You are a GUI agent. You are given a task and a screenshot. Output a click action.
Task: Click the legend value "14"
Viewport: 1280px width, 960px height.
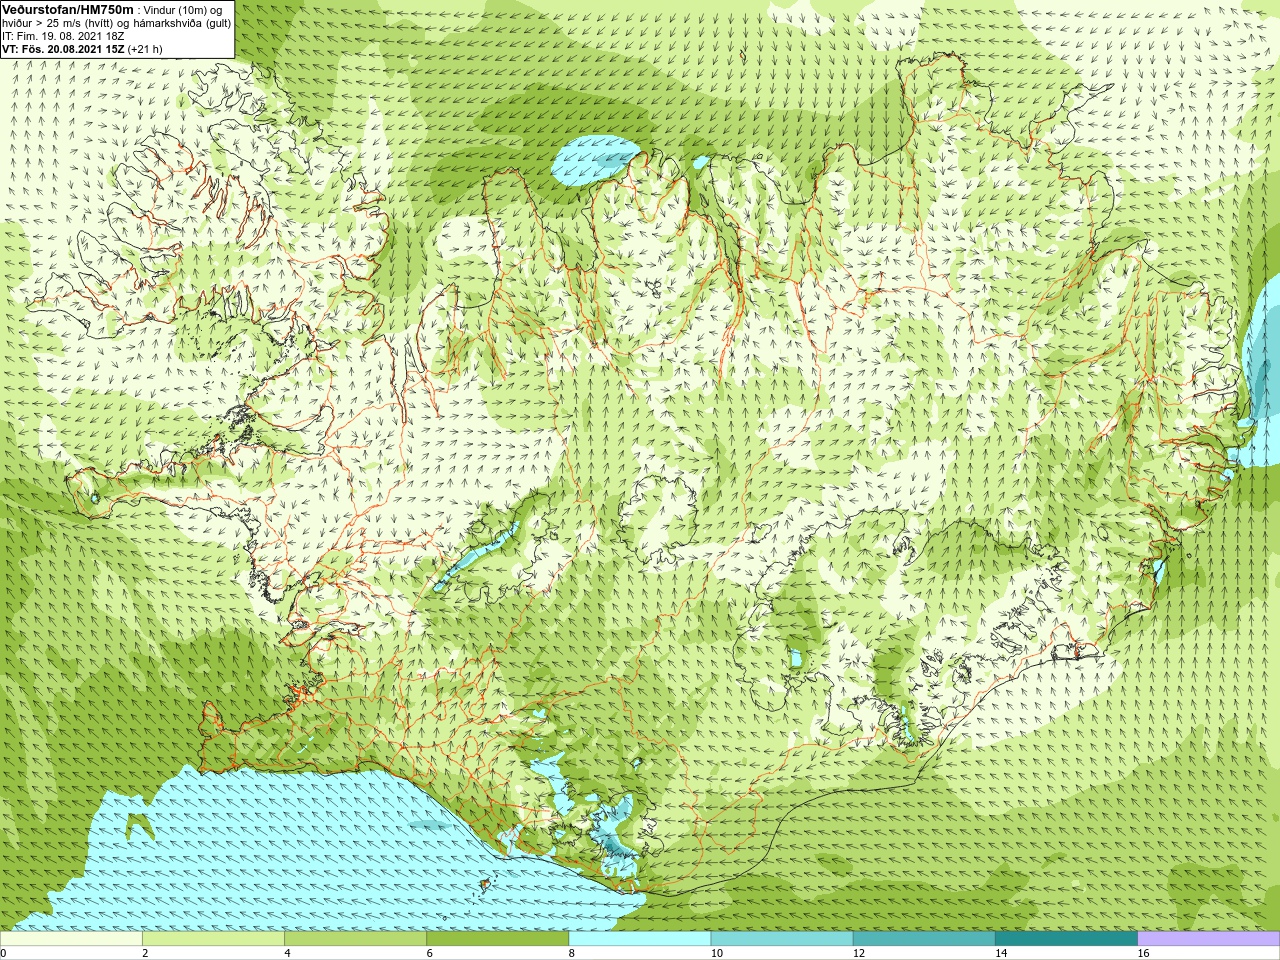[1001, 954]
